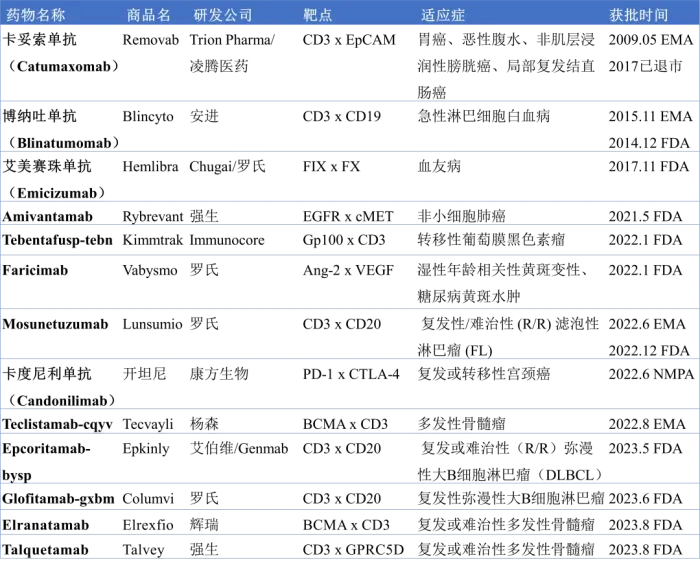Click the 辉瑞 company cell
This screenshot has height=567, width=700.
click(x=204, y=525)
